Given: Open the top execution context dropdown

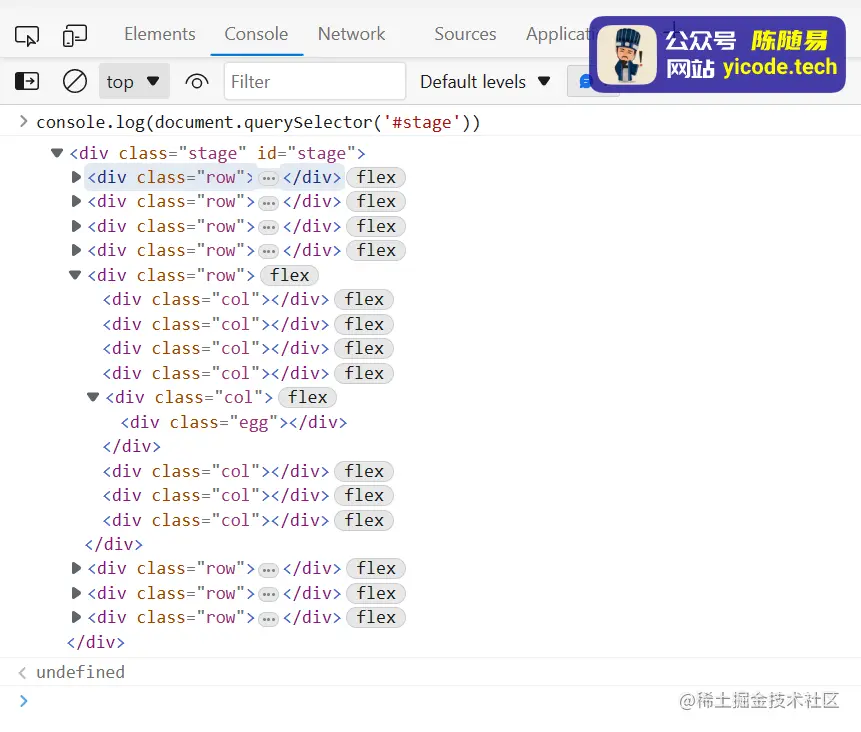Looking at the screenshot, I should 134,81.
